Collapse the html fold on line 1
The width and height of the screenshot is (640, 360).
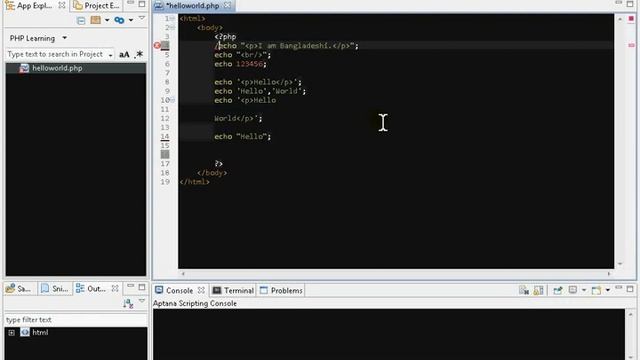click(172, 18)
